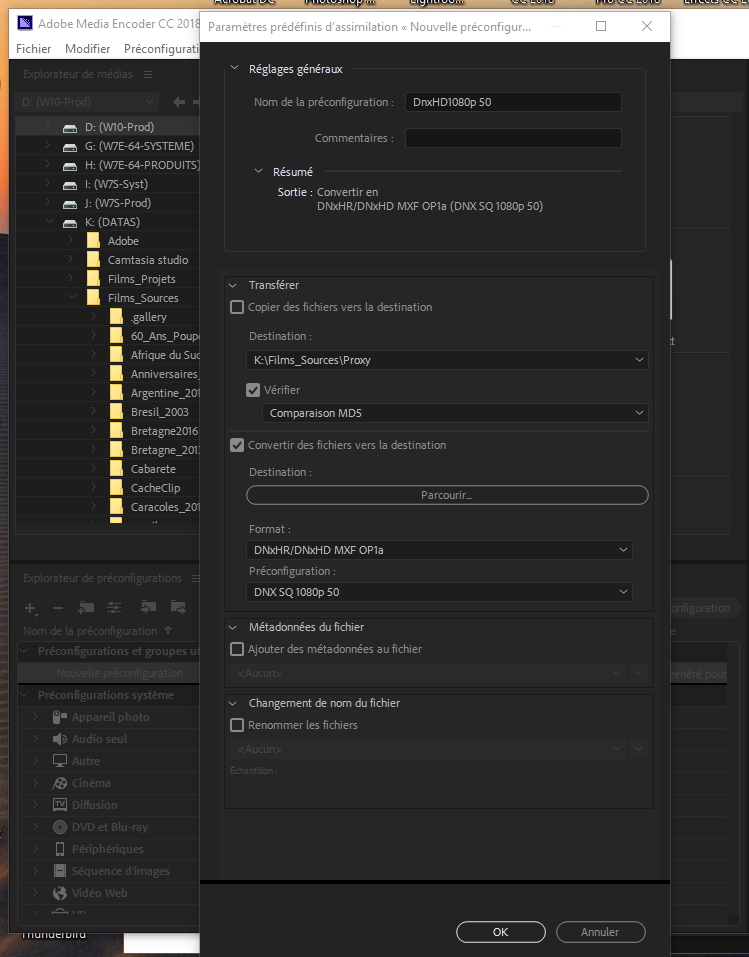Select the .gallery folder
The width and height of the screenshot is (749, 957).
pyautogui.click(x=148, y=317)
